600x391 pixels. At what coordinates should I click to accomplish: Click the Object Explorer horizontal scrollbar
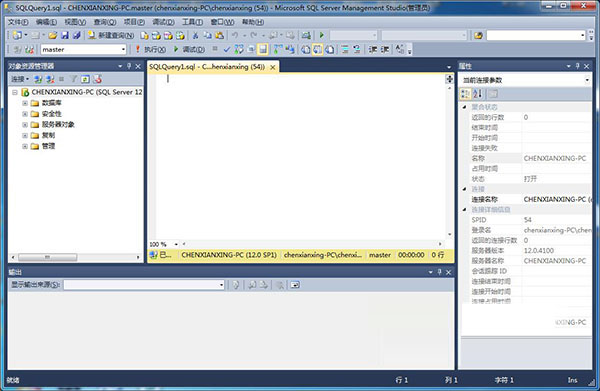76,257
